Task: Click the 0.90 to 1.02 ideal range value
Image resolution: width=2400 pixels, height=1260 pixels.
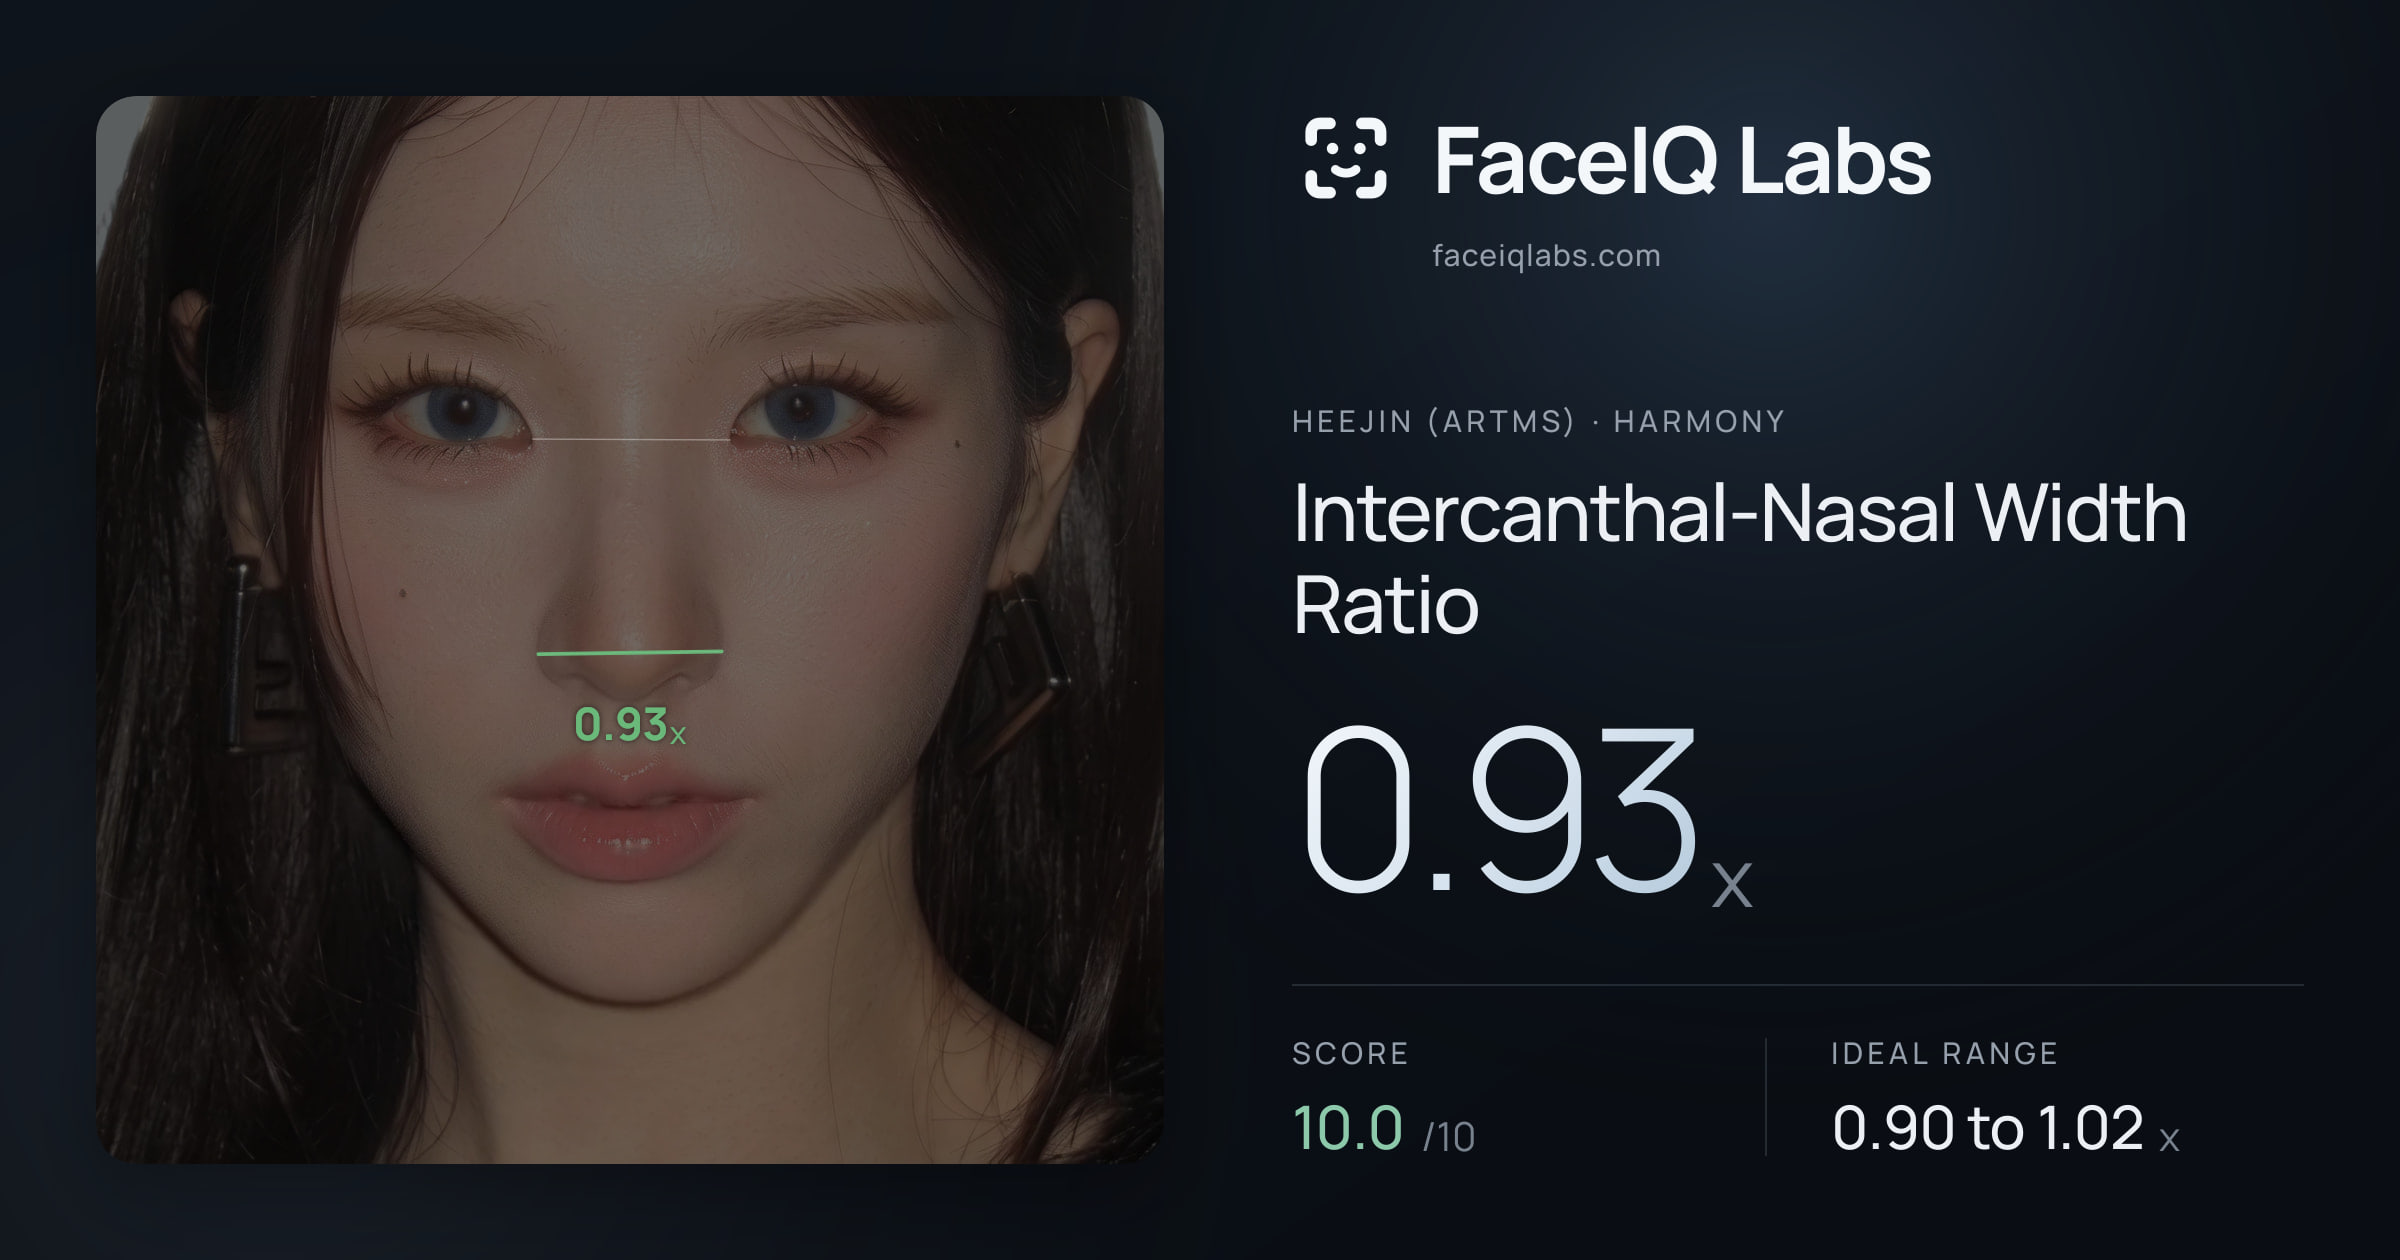Action: tap(2005, 1128)
